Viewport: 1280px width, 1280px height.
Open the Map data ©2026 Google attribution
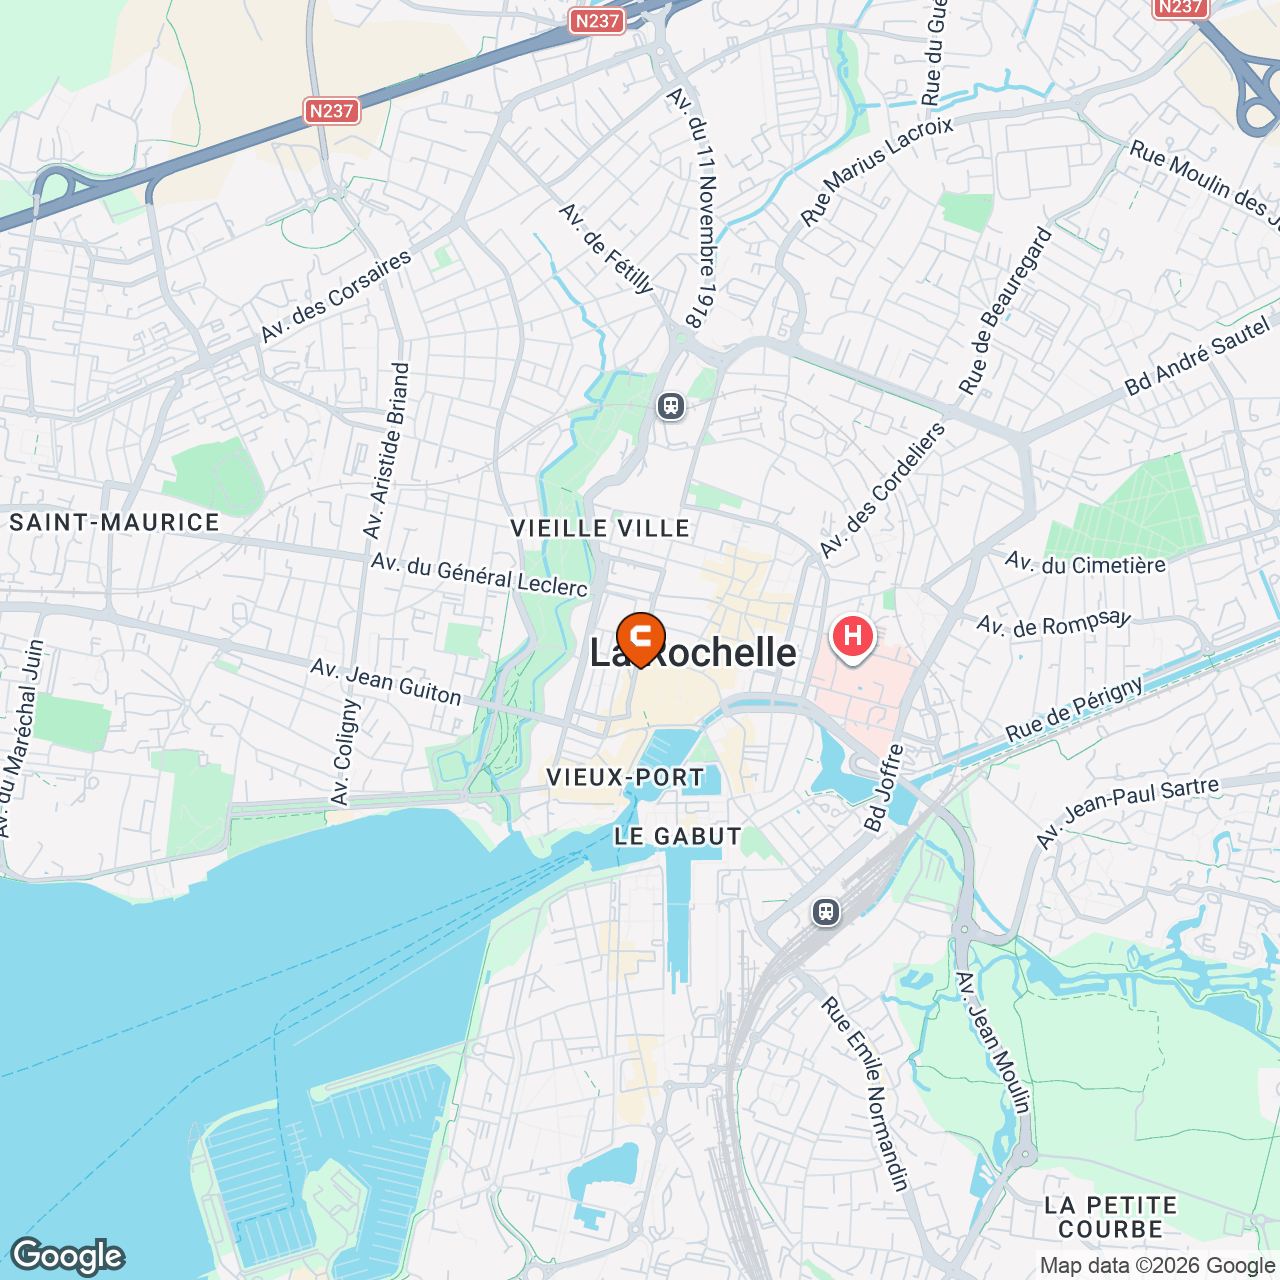1158,1266
